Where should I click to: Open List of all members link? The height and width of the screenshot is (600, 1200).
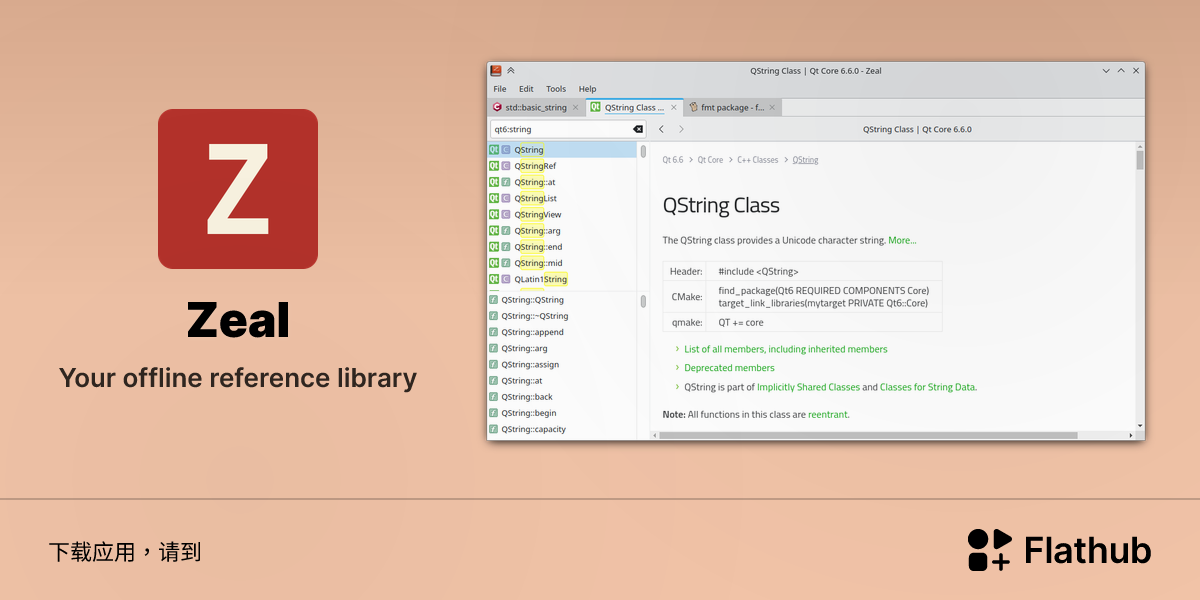(x=785, y=349)
